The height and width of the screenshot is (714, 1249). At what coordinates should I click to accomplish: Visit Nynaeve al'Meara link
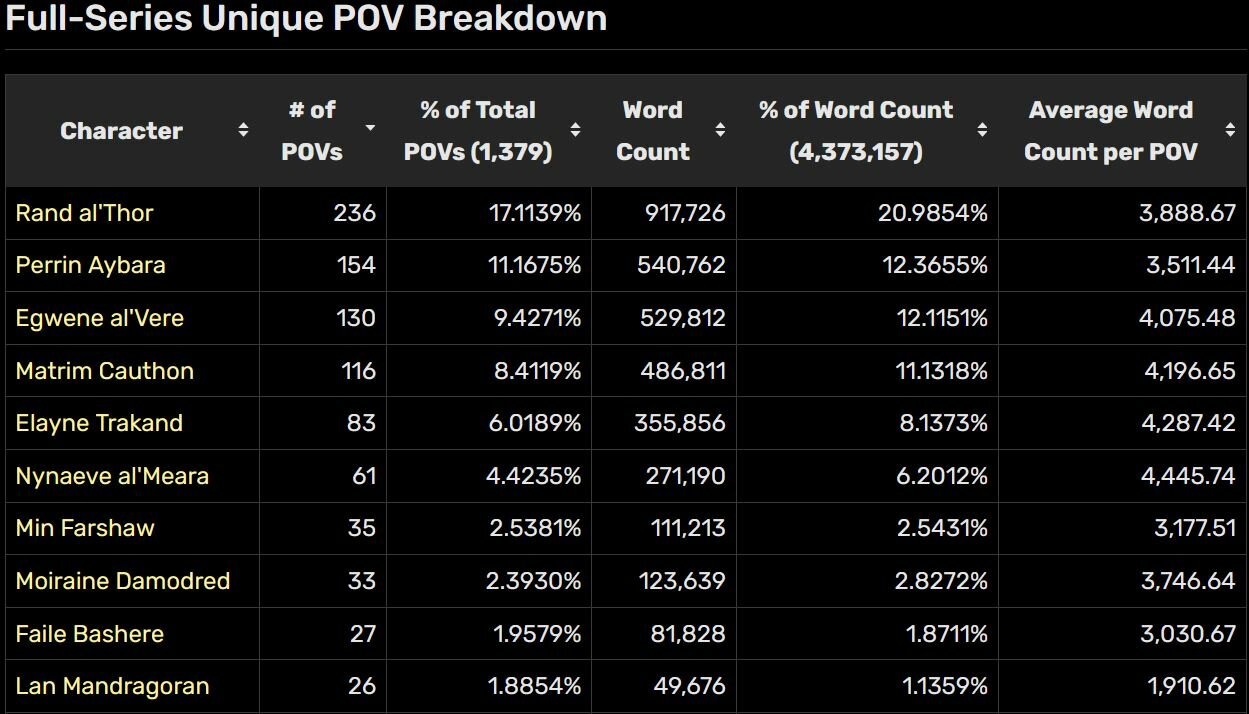(x=112, y=476)
